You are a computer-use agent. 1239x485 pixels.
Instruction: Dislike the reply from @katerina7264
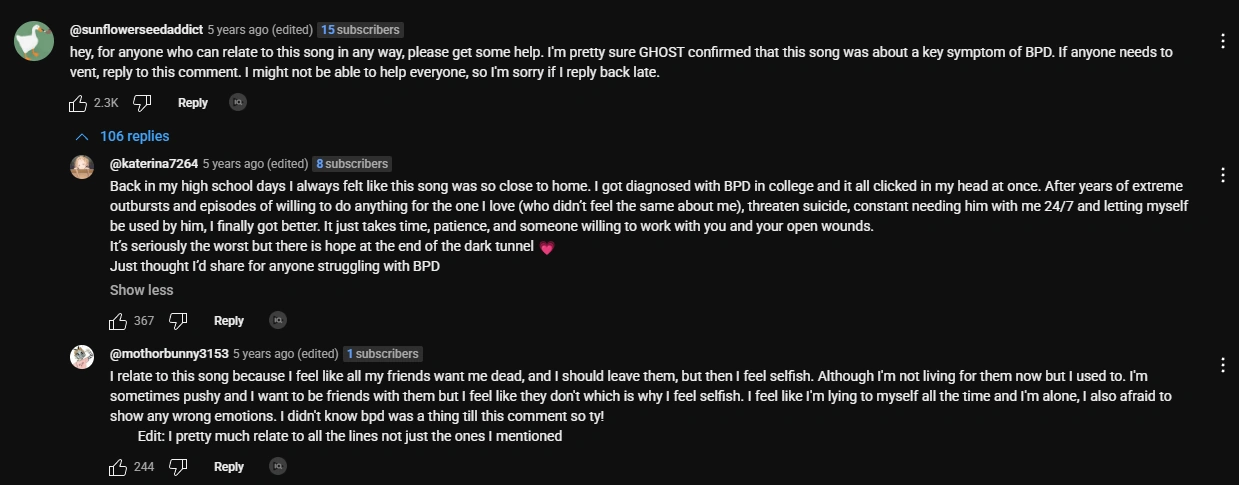coord(178,320)
